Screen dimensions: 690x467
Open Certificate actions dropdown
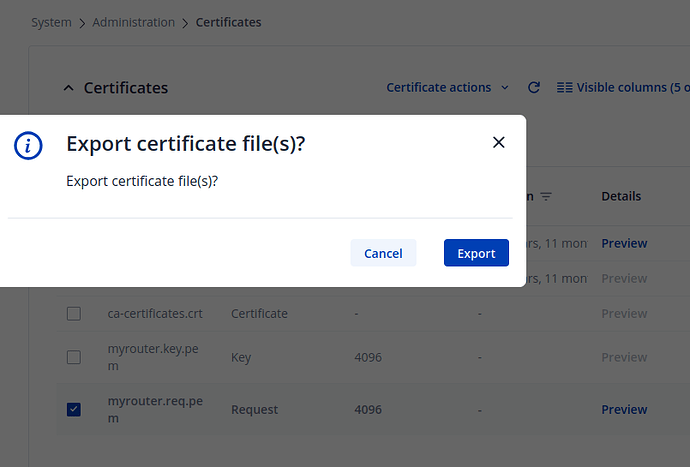(447, 88)
